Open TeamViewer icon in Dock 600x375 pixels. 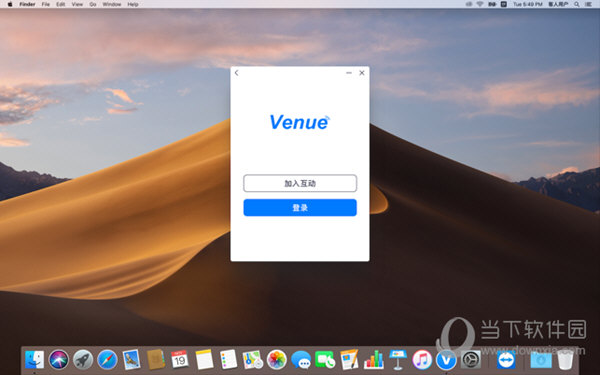click(506, 360)
